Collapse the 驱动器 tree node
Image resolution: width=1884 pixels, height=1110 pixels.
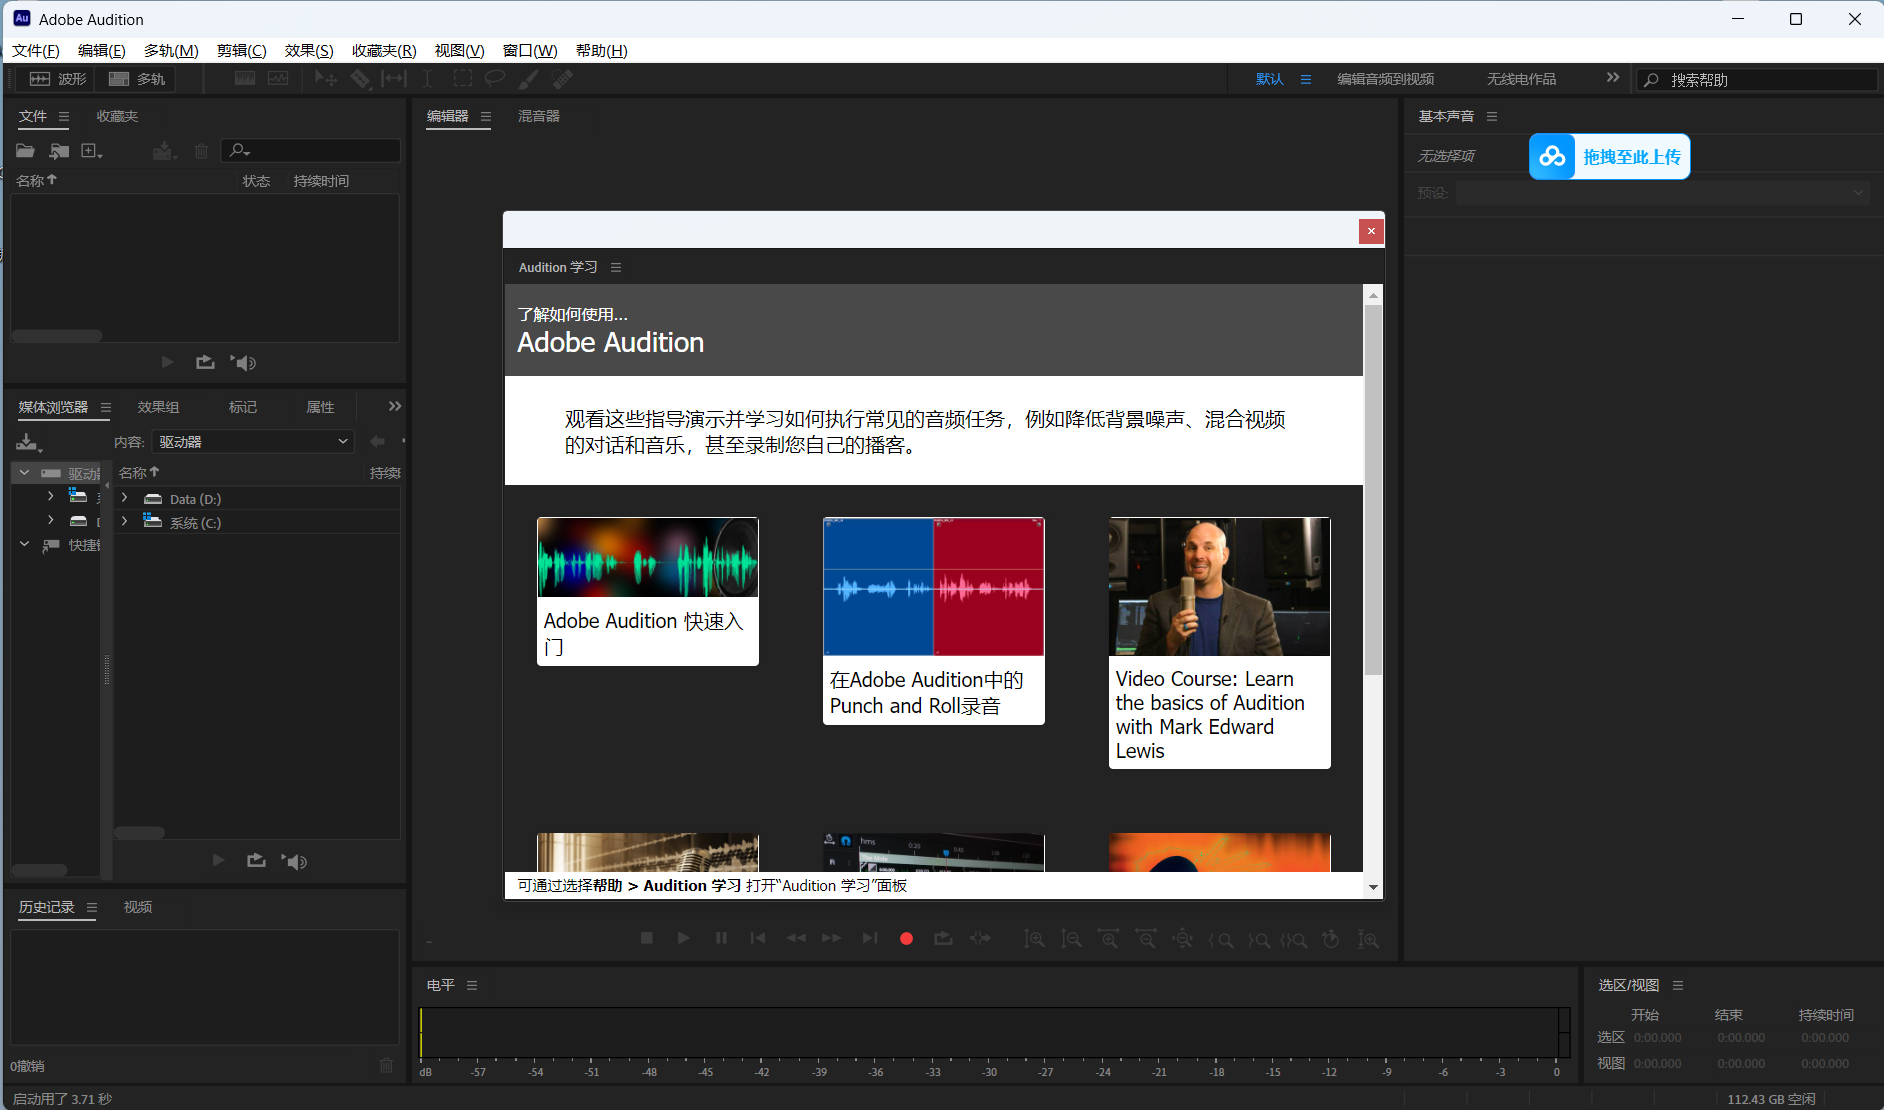pos(24,472)
